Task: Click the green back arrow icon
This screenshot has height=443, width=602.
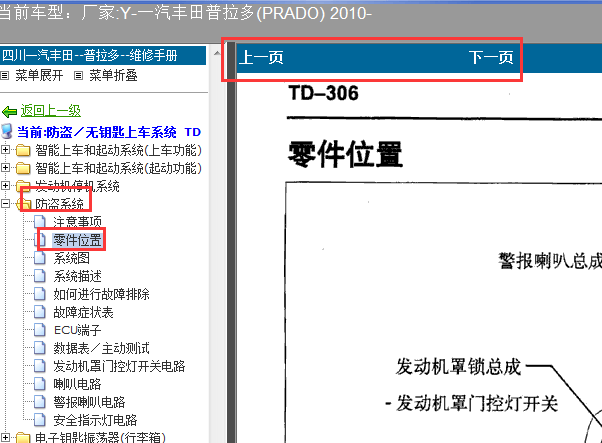Action: click(9, 112)
